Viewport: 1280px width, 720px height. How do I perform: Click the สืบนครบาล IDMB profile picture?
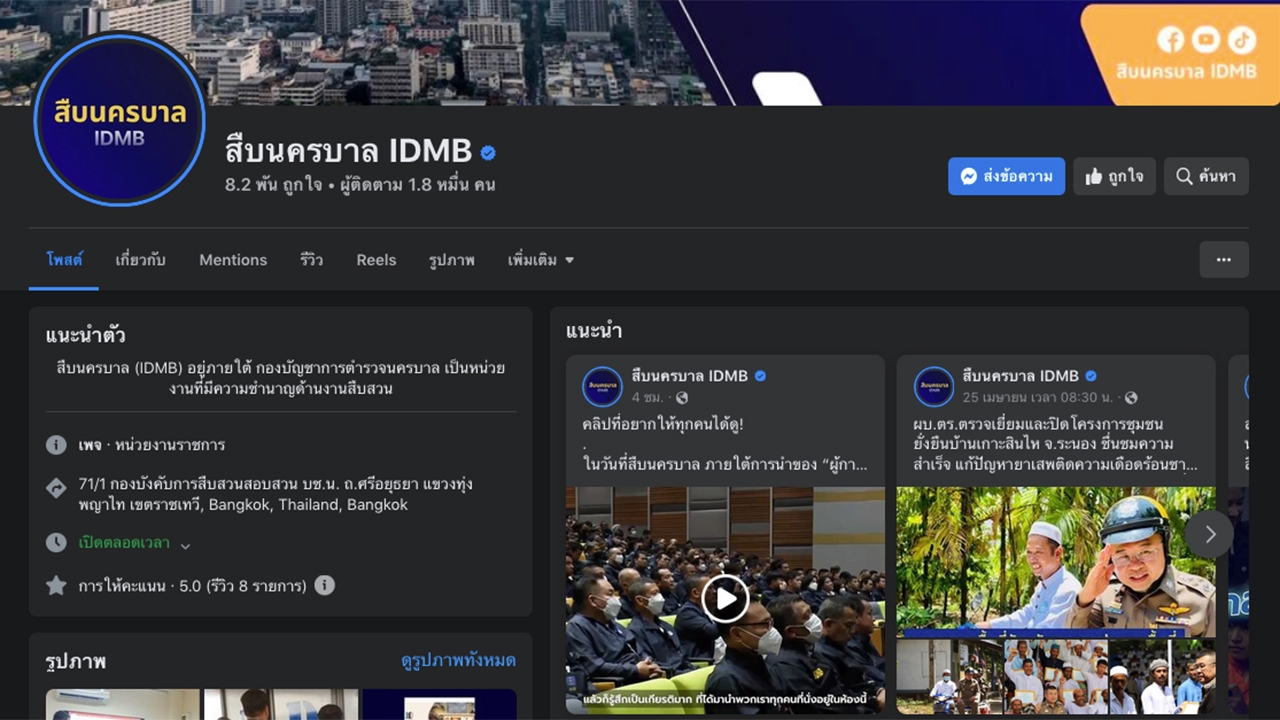point(119,120)
